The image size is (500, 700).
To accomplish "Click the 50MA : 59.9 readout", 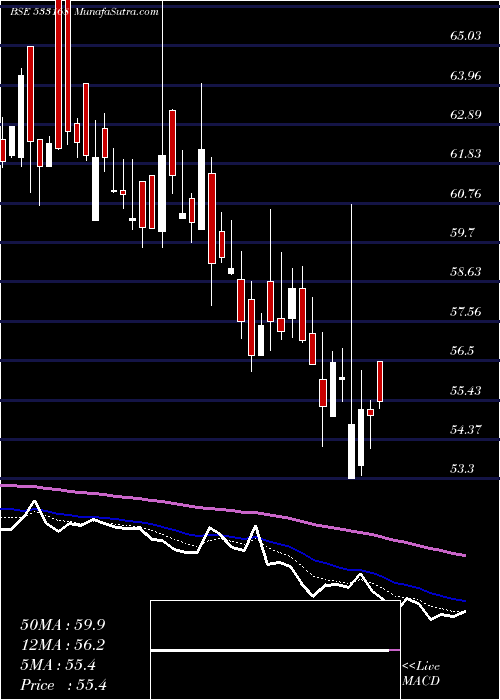I will point(62,625).
